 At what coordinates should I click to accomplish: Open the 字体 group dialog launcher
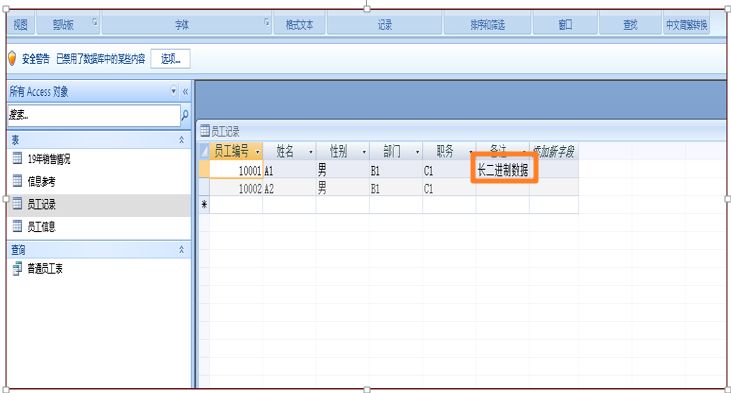[x=267, y=21]
